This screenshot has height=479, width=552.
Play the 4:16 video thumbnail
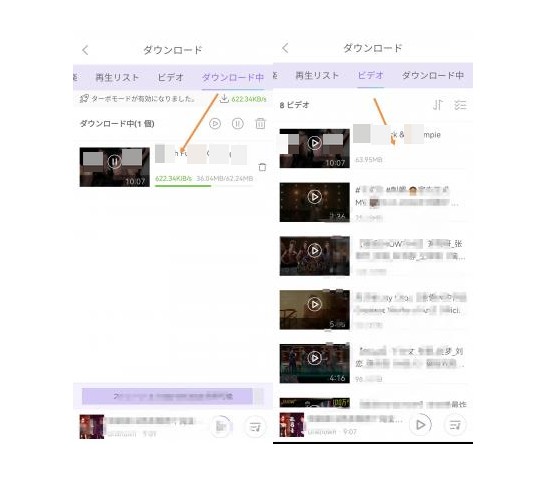point(315,364)
